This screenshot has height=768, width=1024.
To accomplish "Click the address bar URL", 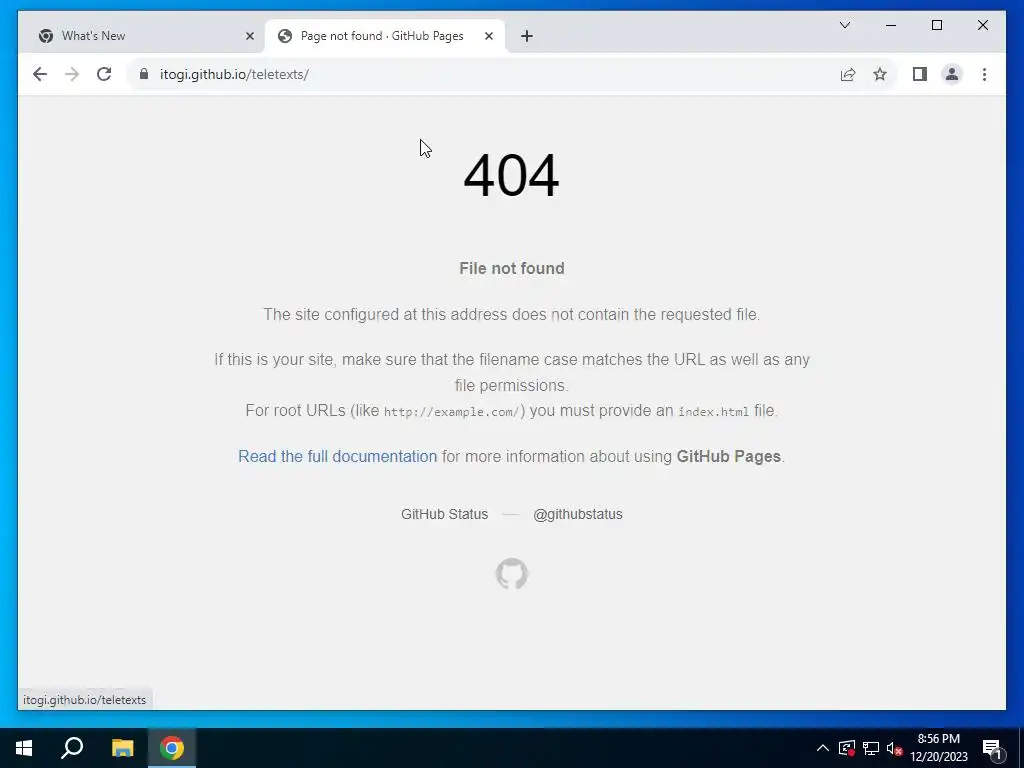I will click(x=234, y=74).
